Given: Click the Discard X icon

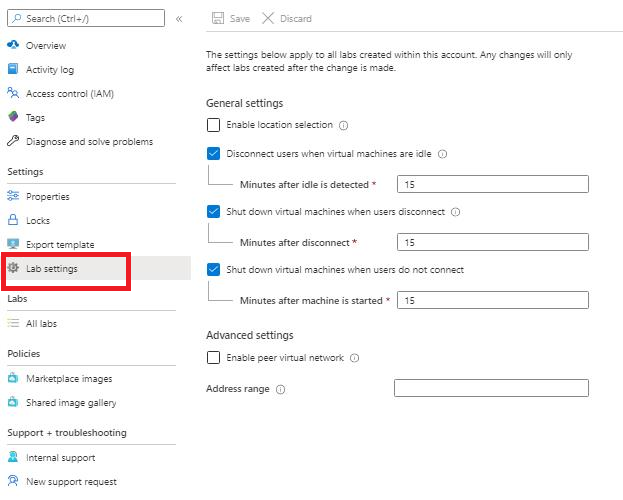Looking at the screenshot, I should [268, 18].
